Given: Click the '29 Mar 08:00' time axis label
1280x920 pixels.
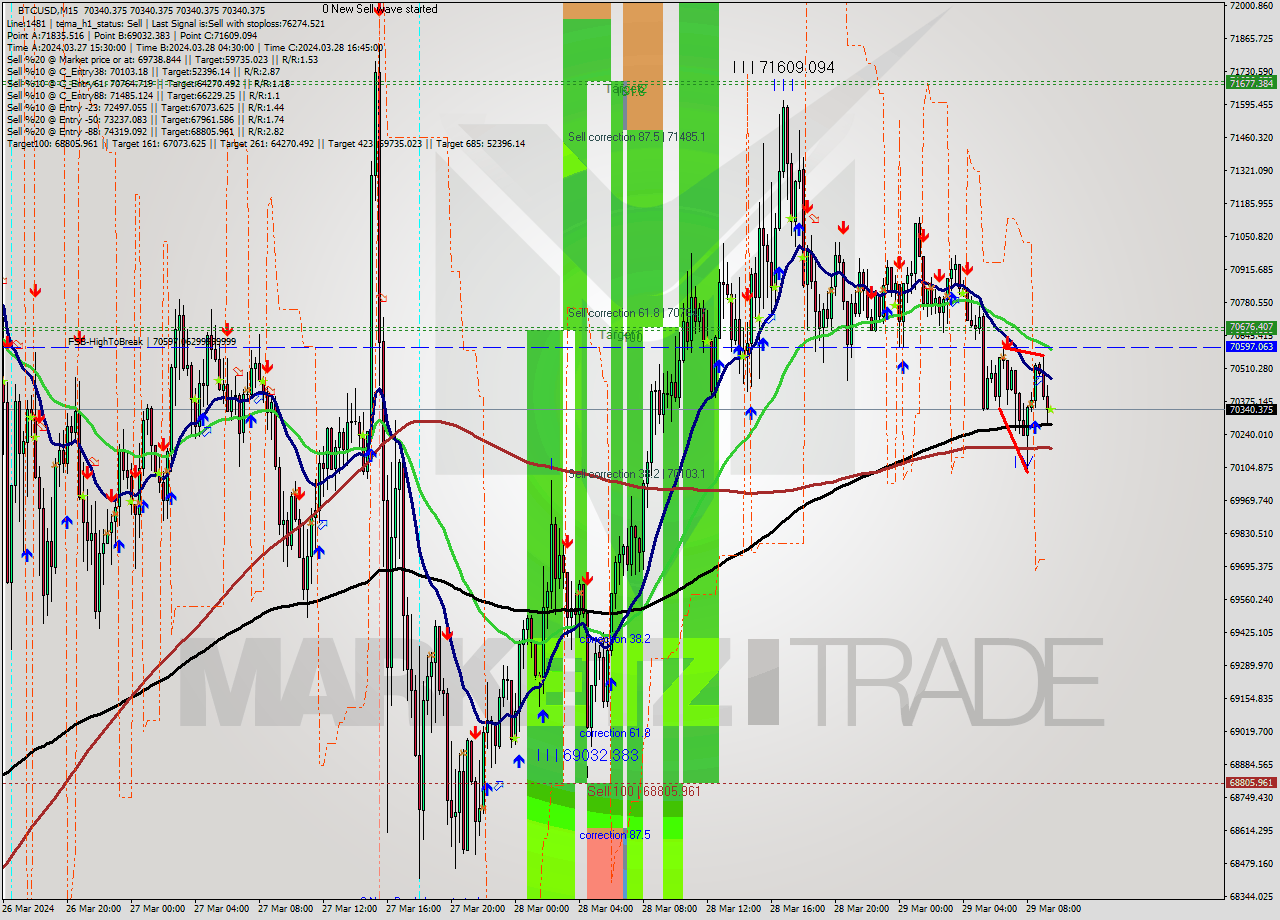Looking at the screenshot, I should coord(1055,909).
